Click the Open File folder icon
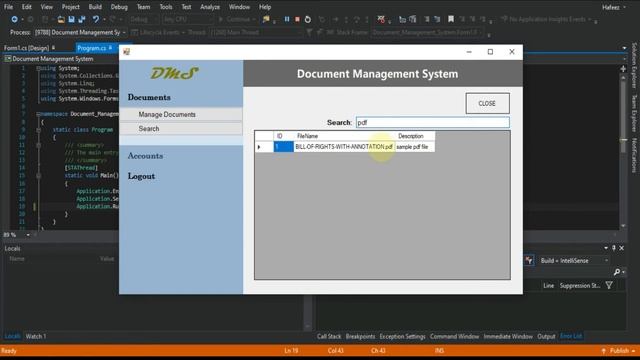Screen dimensions: 640x360 [x=61, y=19]
